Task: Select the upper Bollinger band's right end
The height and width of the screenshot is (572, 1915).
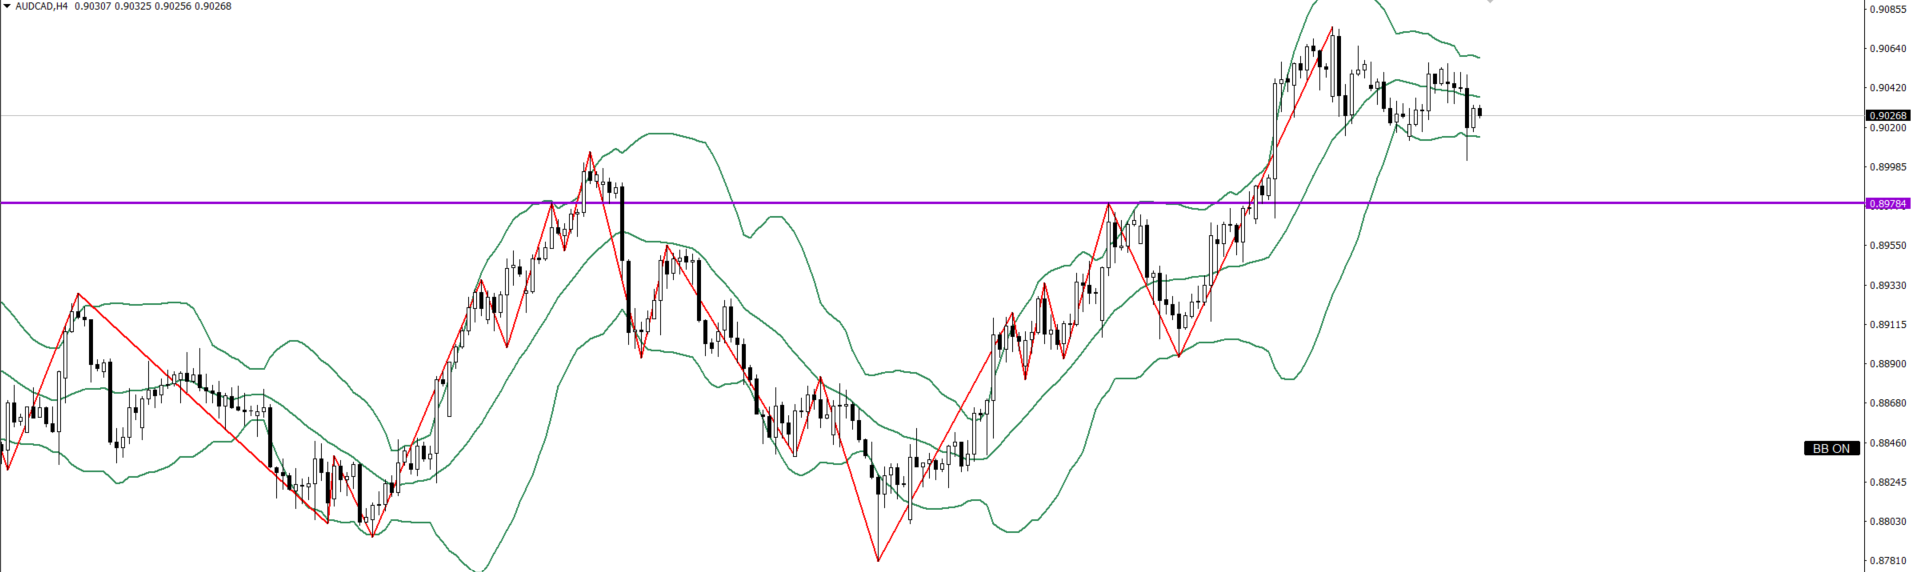Action: pyautogui.click(x=1478, y=56)
